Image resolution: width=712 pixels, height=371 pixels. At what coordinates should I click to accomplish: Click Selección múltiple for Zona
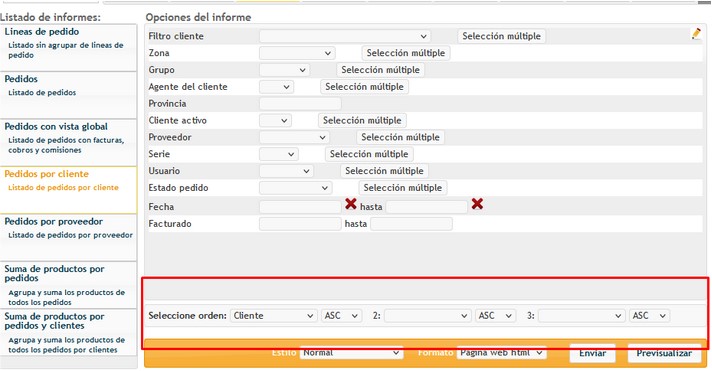click(405, 53)
